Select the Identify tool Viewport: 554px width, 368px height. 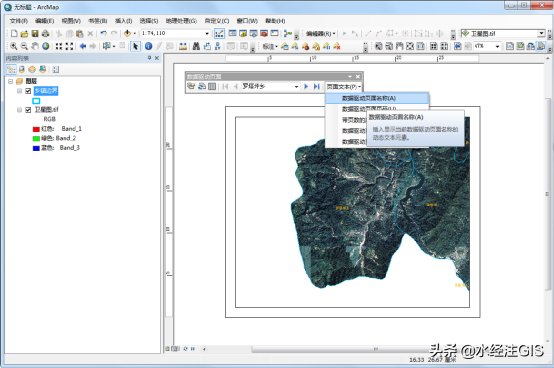148,46
